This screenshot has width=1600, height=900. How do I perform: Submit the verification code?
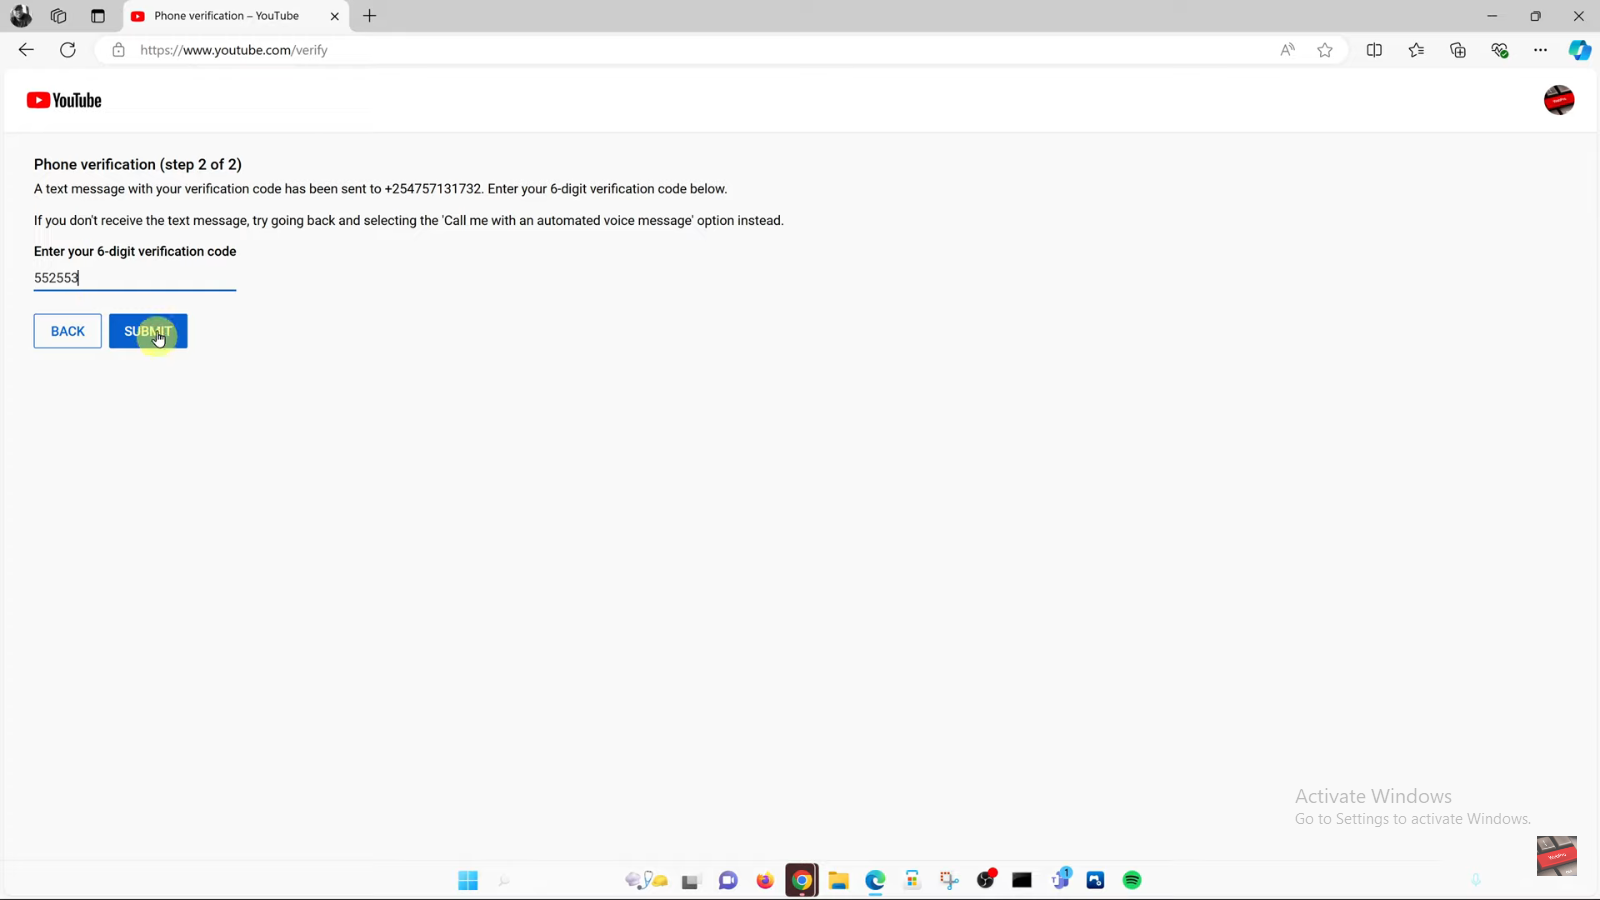(148, 331)
